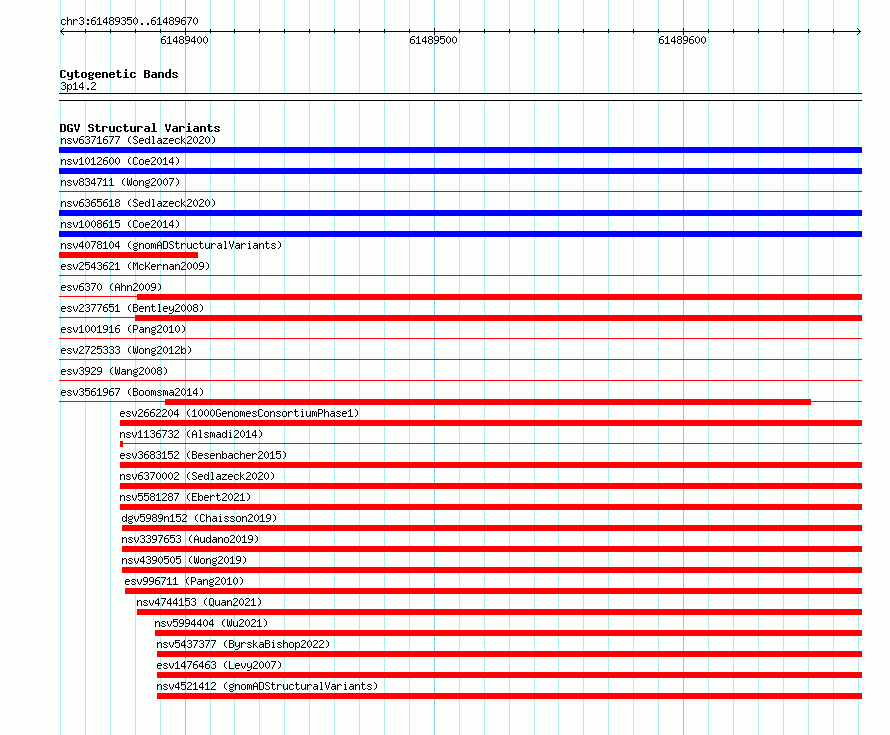Click the red bar under esv996711
This screenshot has height=735, width=890.
click(x=493, y=591)
